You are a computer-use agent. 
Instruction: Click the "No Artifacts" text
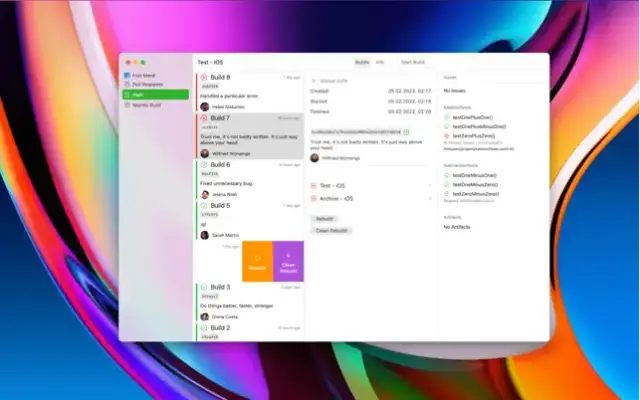coord(457,227)
